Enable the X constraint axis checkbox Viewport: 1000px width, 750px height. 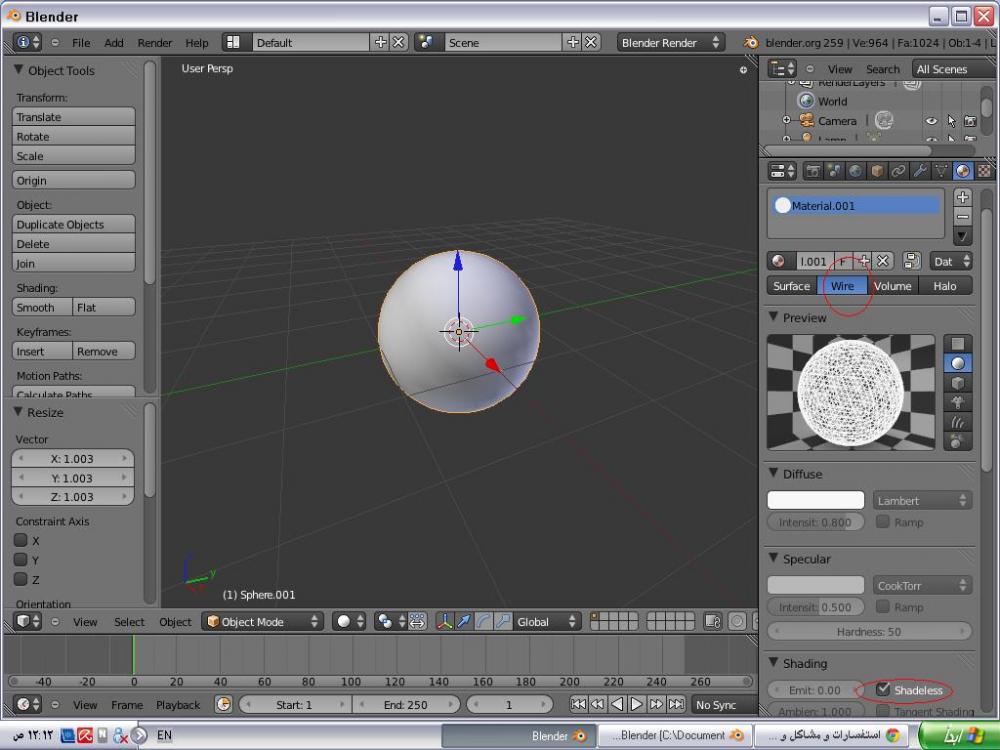[x=20, y=540]
